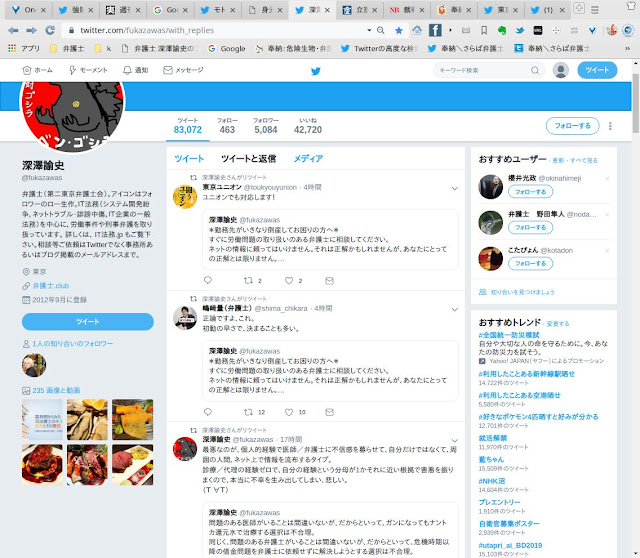
Task: Click the page vertical scrollbar thumb
Action: click(636, 103)
